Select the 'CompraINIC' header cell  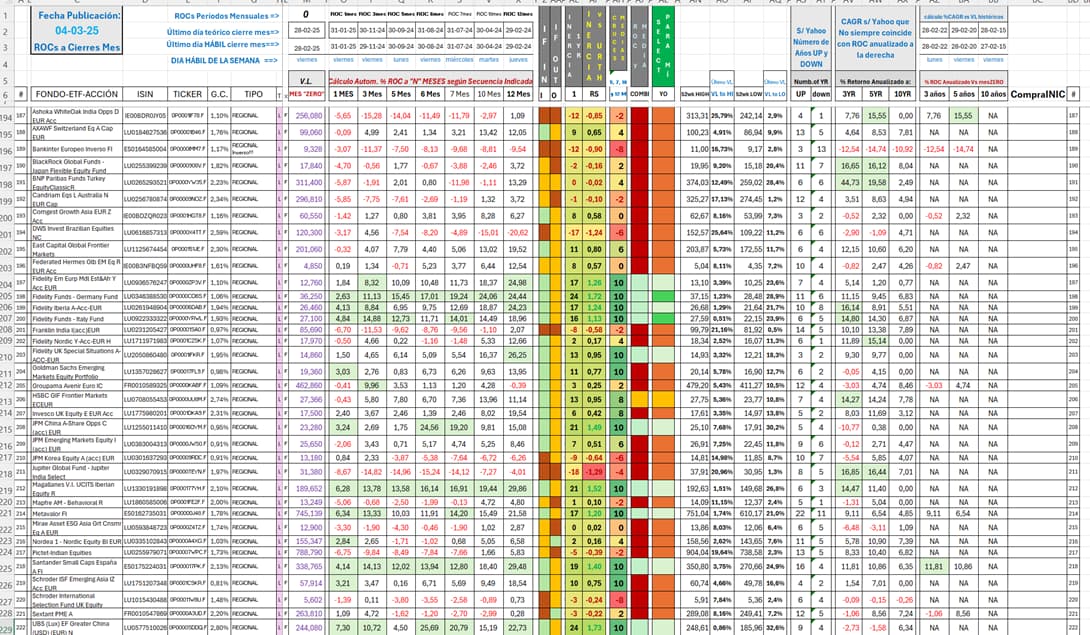coord(1037,94)
